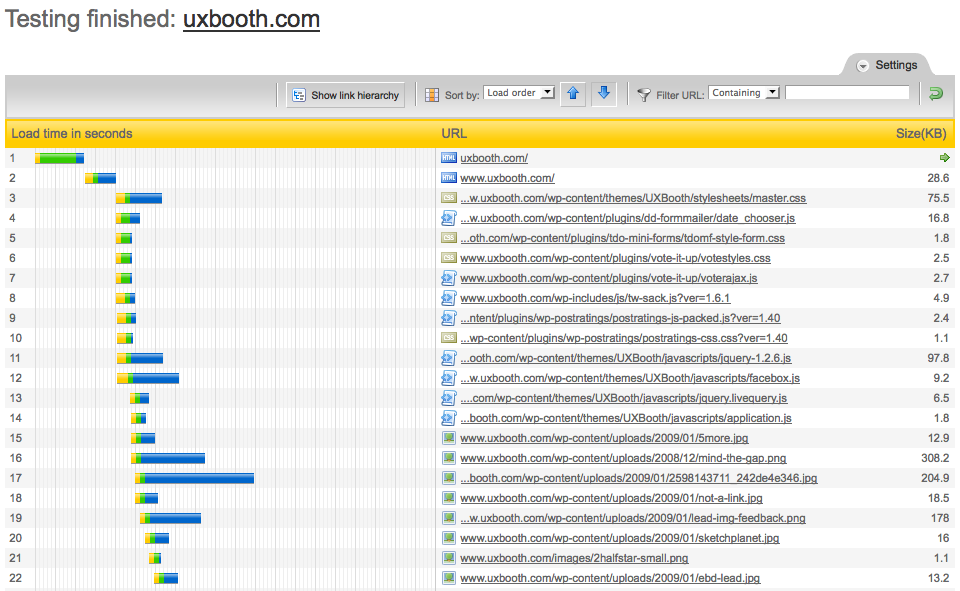960x591 pixels.
Task: Open the tw-sack.js?ver=1.6.1 link
Action: click(595, 298)
